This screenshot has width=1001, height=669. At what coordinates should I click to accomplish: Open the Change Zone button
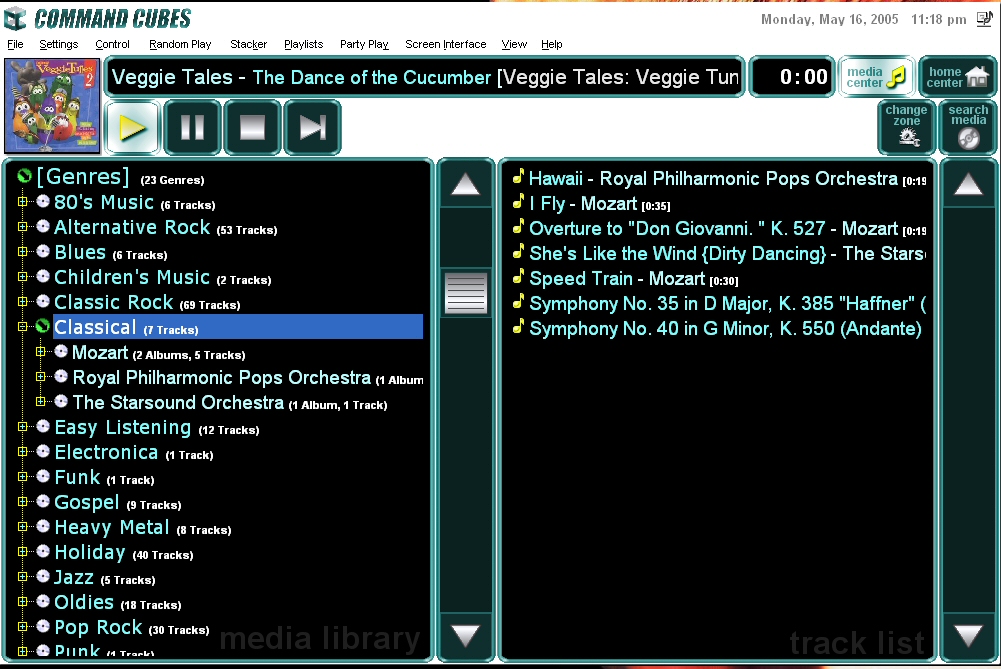(x=907, y=127)
